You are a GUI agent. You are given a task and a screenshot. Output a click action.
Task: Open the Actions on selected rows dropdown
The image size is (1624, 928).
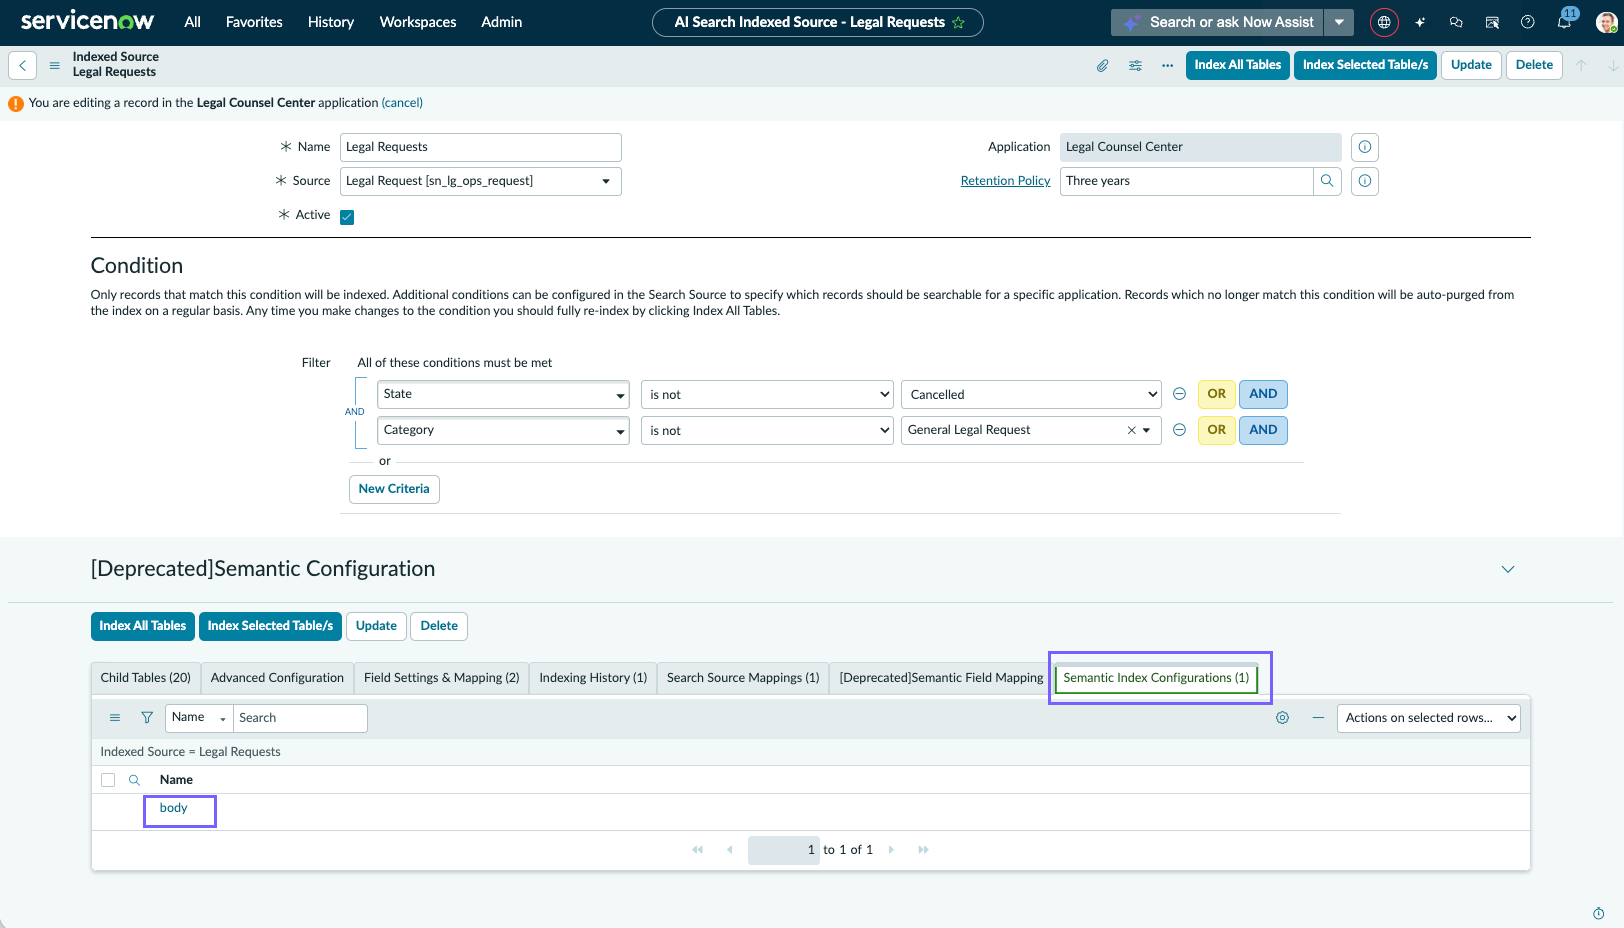[1428, 718]
